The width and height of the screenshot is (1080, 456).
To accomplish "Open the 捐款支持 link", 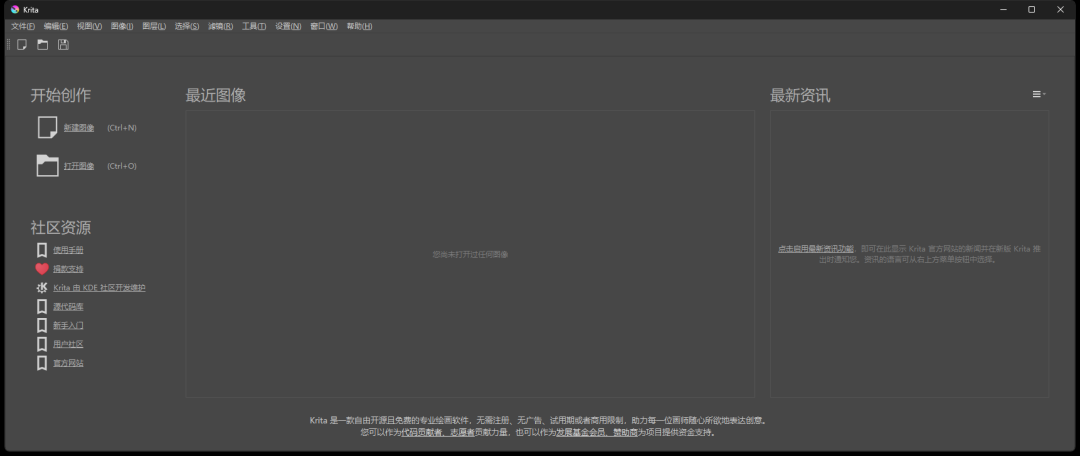I will point(68,269).
